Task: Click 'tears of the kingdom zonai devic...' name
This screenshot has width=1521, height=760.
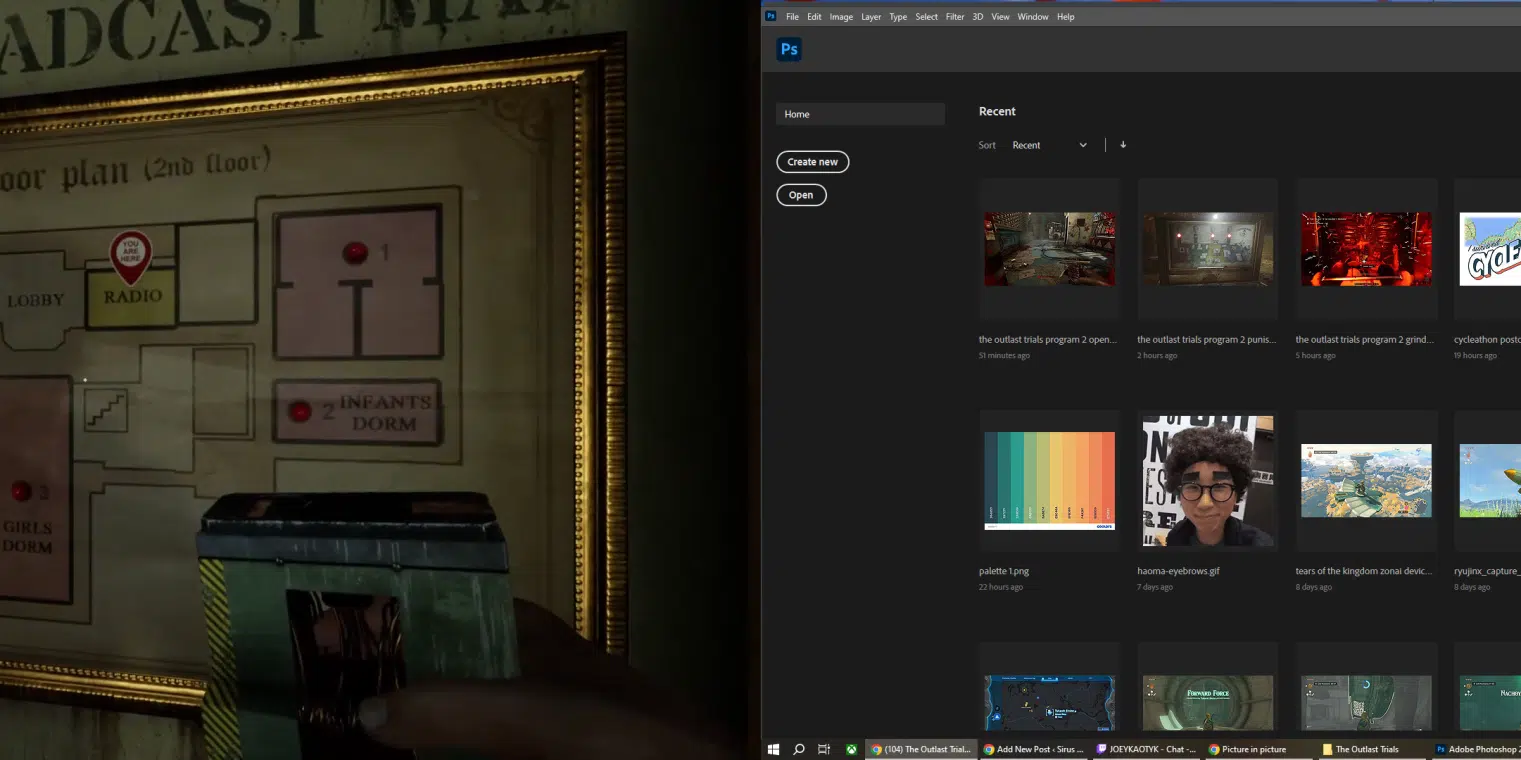Action: (1365, 571)
